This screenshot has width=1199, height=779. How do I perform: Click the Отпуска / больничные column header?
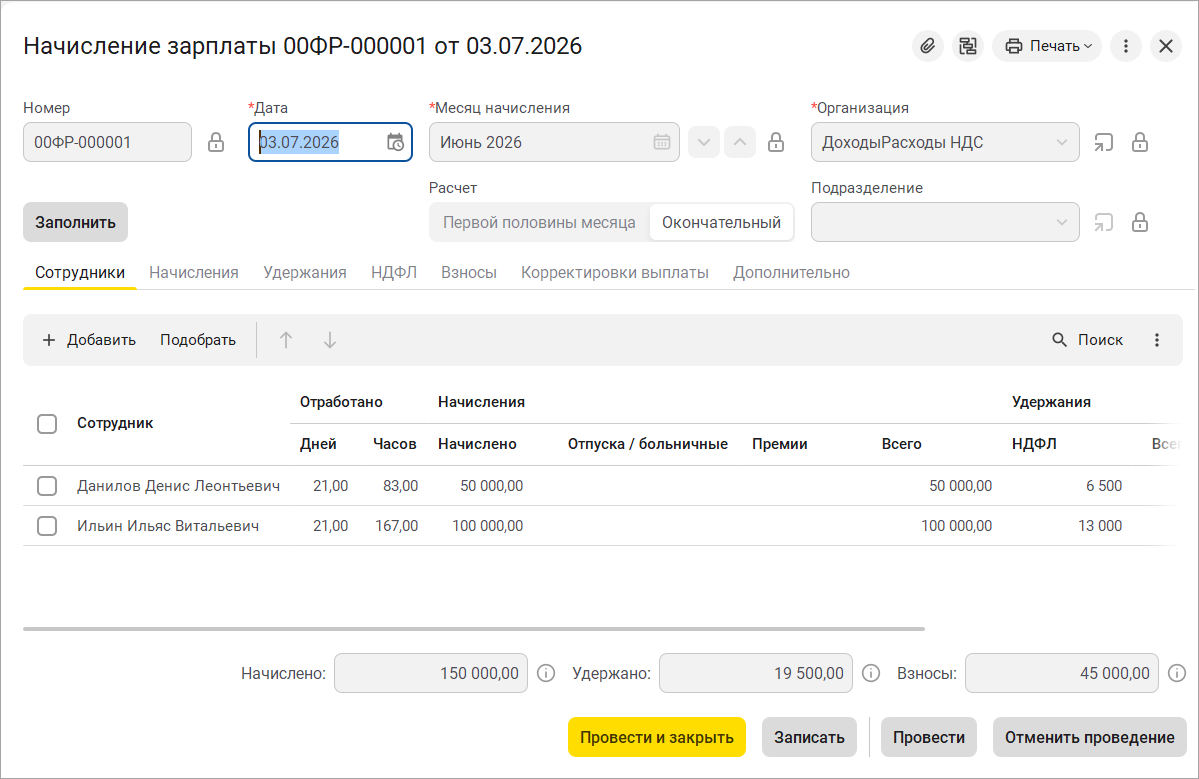click(648, 444)
